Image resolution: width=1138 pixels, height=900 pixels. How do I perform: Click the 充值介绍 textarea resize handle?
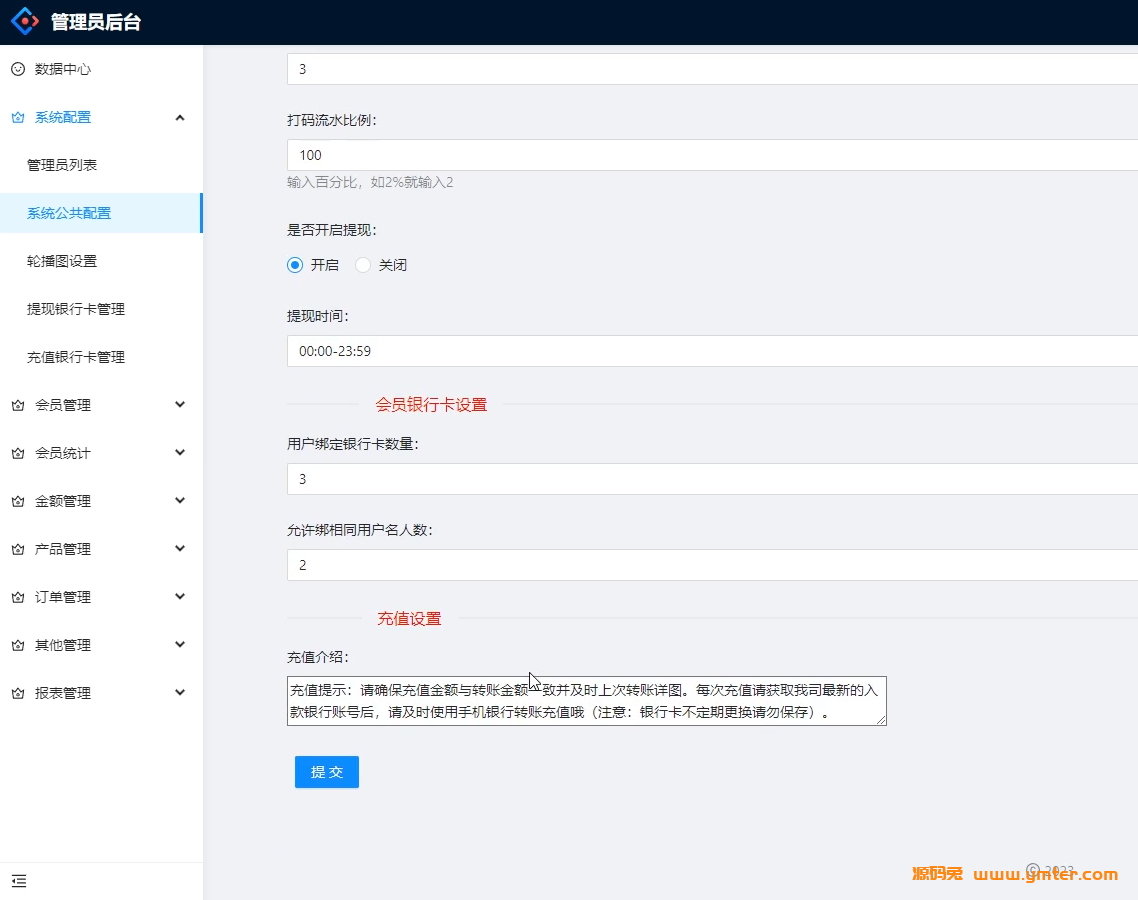pos(881,719)
